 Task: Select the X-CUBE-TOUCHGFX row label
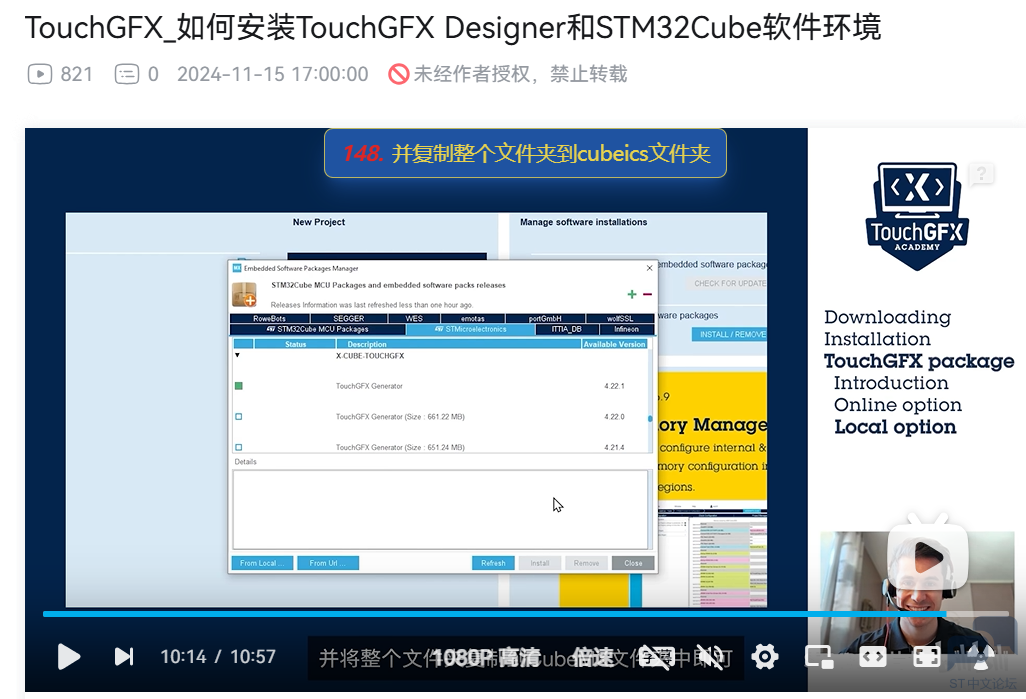(x=370, y=356)
